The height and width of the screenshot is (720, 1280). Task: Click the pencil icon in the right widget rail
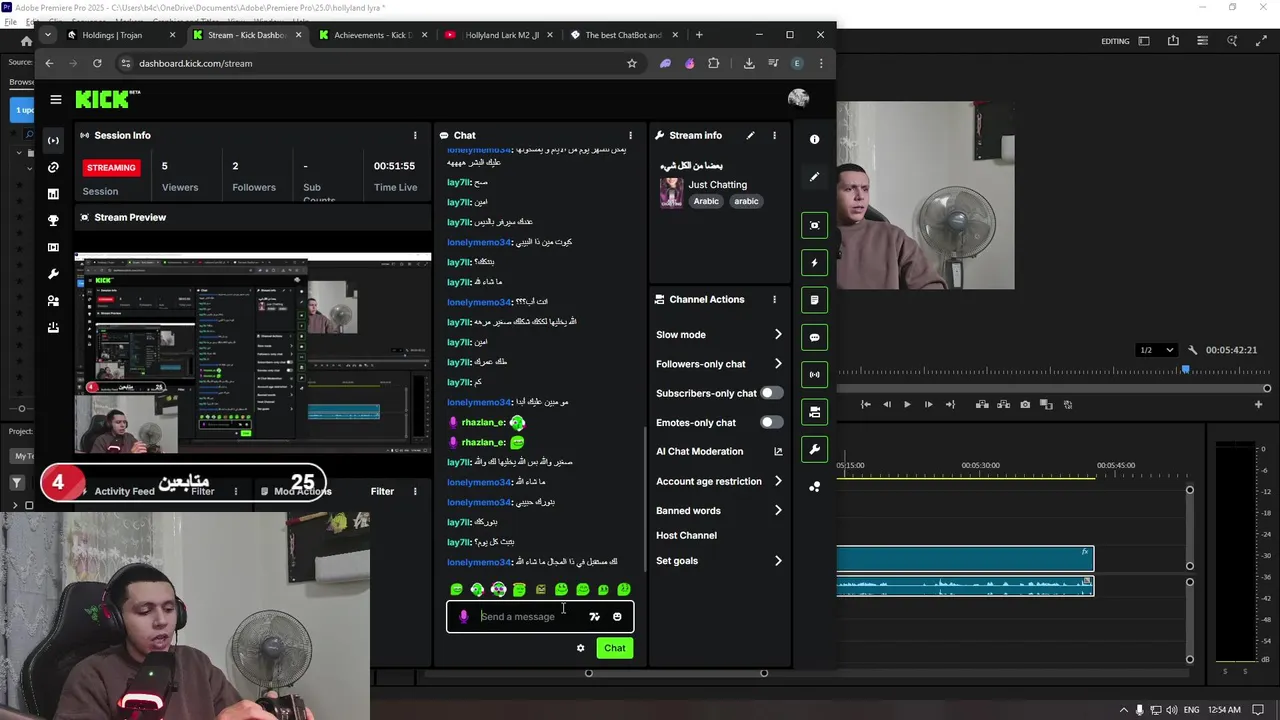point(814,177)
